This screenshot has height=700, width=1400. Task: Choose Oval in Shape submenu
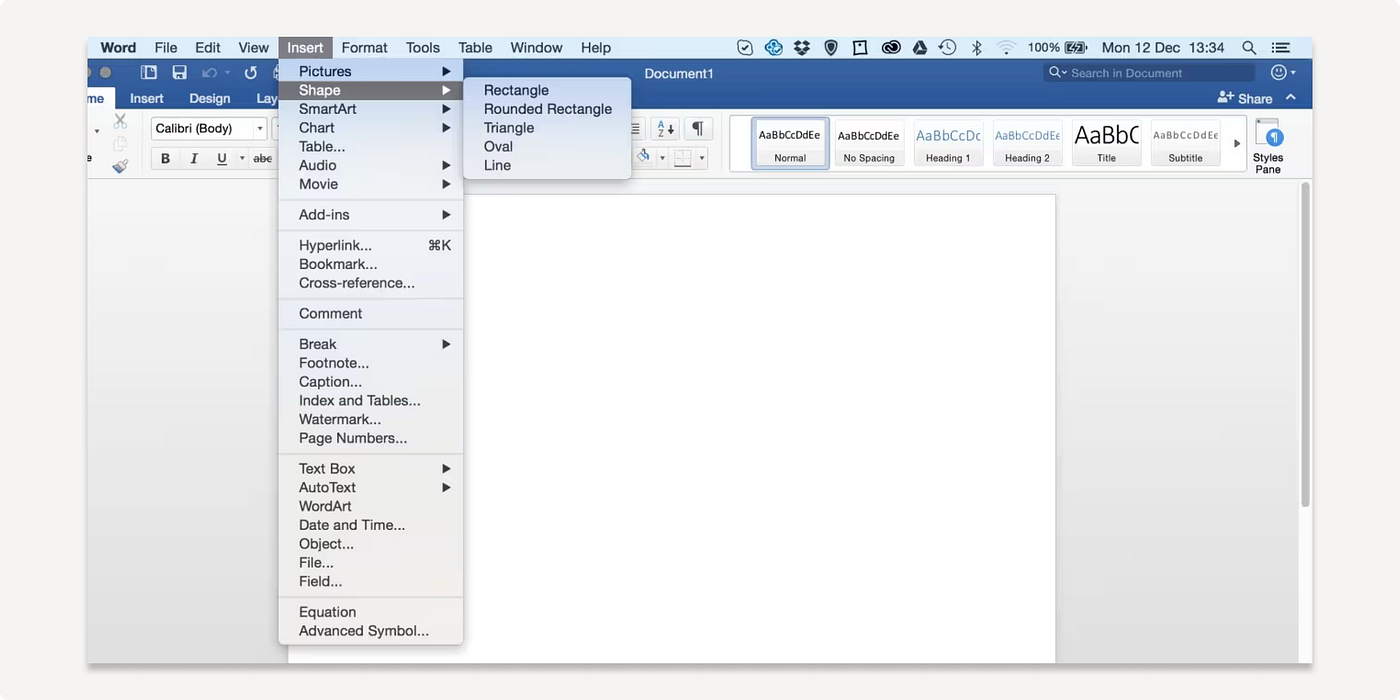point(547,146)
